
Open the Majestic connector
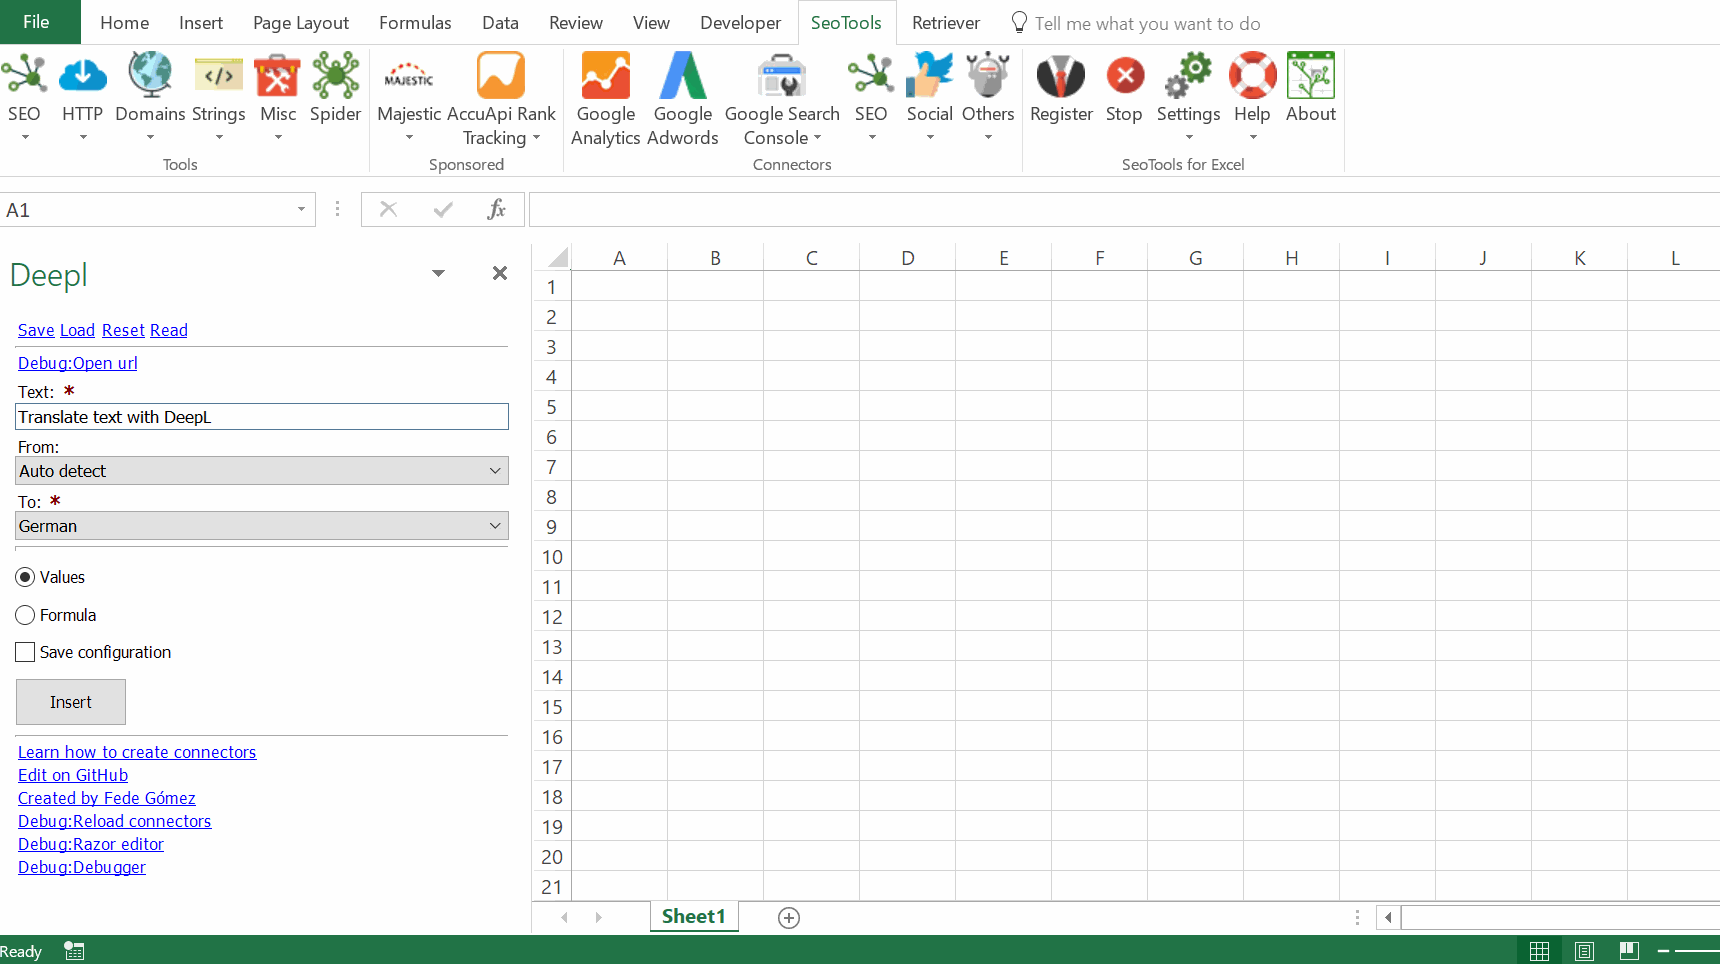point(409,76)
